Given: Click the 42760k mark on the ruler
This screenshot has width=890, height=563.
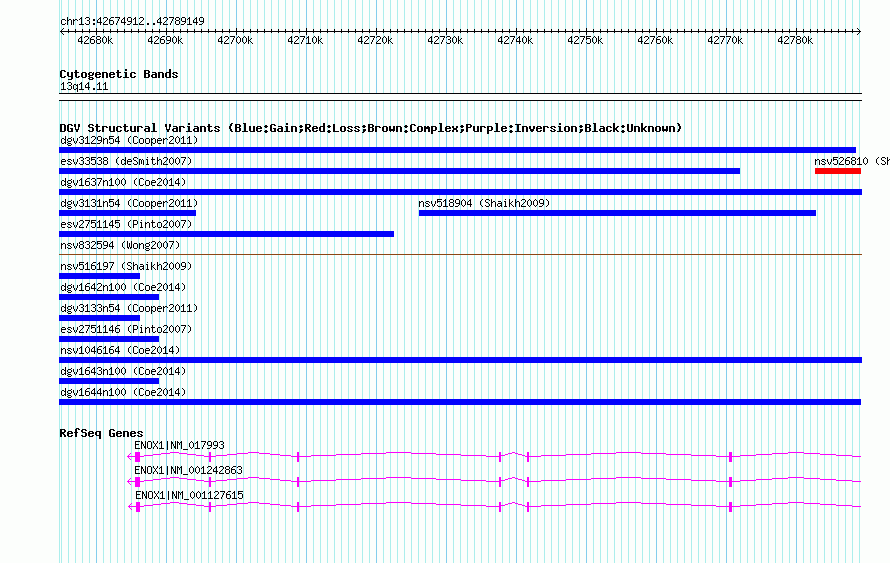Looking at the screenshot, I should pyautogui.click(x=655, y=41).
